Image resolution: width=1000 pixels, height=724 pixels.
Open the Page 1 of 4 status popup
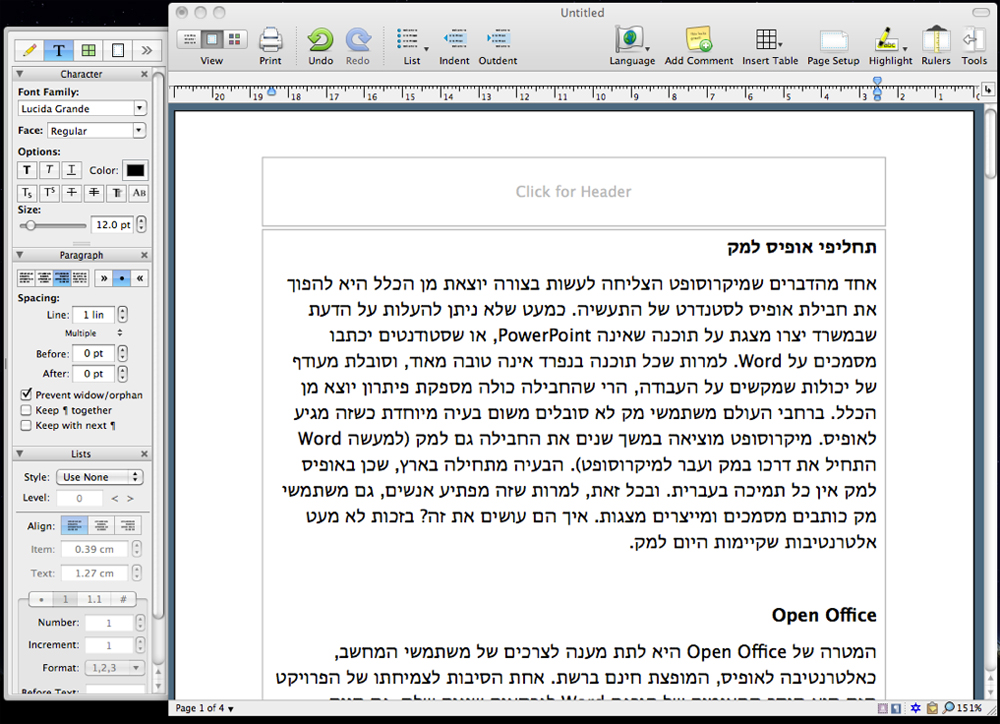coord(206,708)
